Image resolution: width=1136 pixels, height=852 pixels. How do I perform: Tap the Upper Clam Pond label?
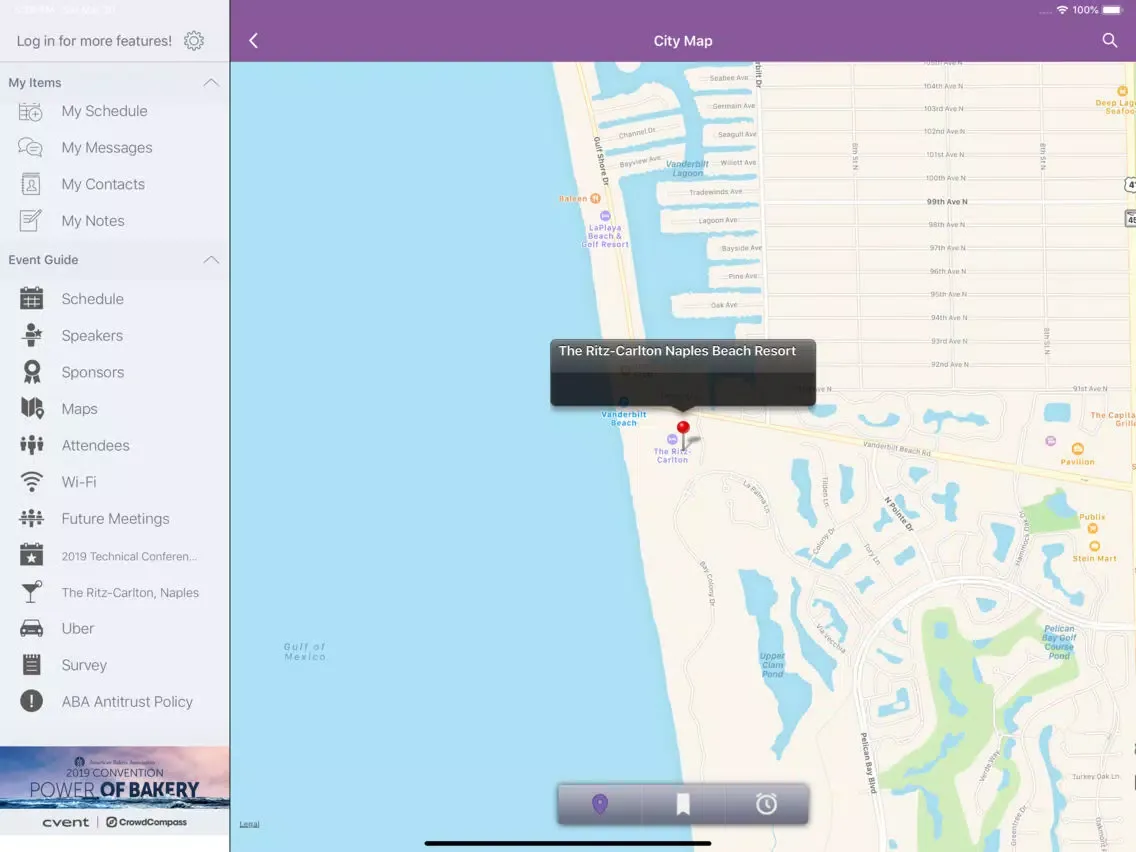coord(772,664)
